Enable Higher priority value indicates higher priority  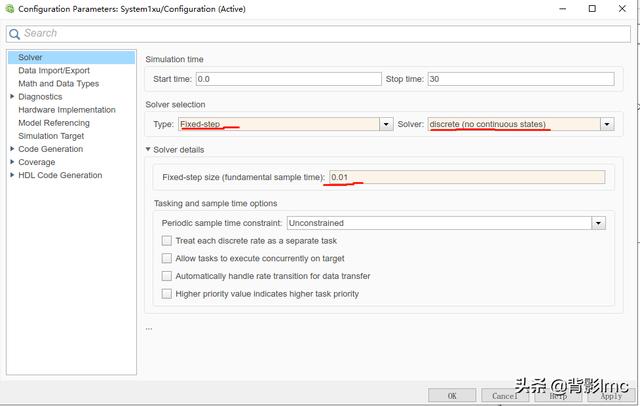167,294
